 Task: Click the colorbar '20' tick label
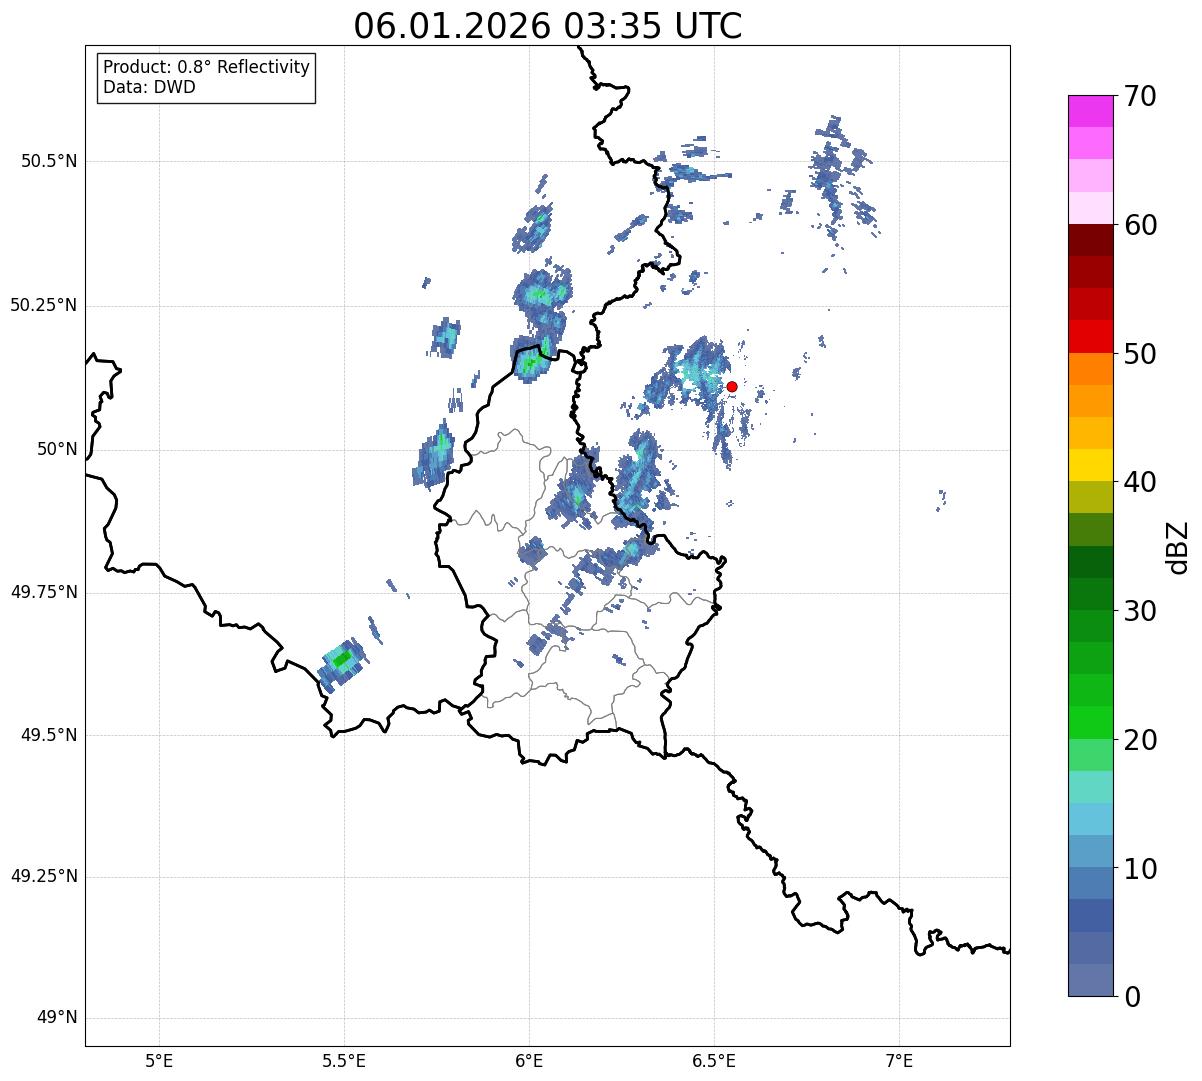tap(1141, 740)
